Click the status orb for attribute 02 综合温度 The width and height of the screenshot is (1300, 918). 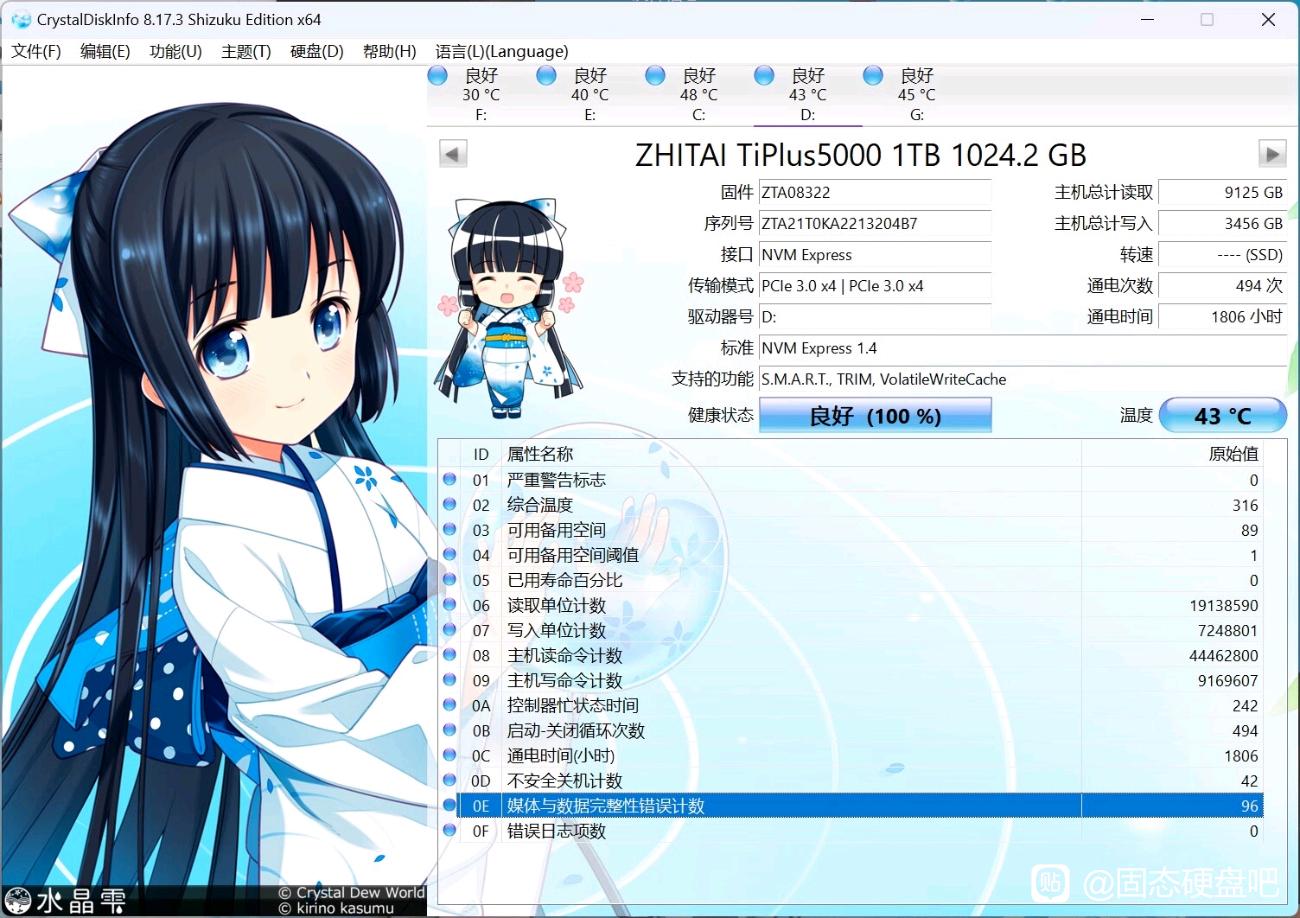pos(450,505)
